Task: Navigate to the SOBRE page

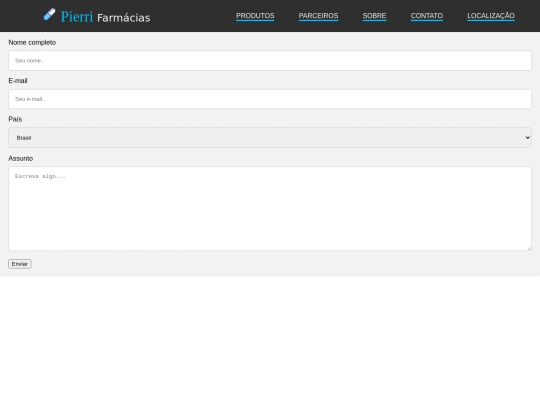Action: click(374, 16)
